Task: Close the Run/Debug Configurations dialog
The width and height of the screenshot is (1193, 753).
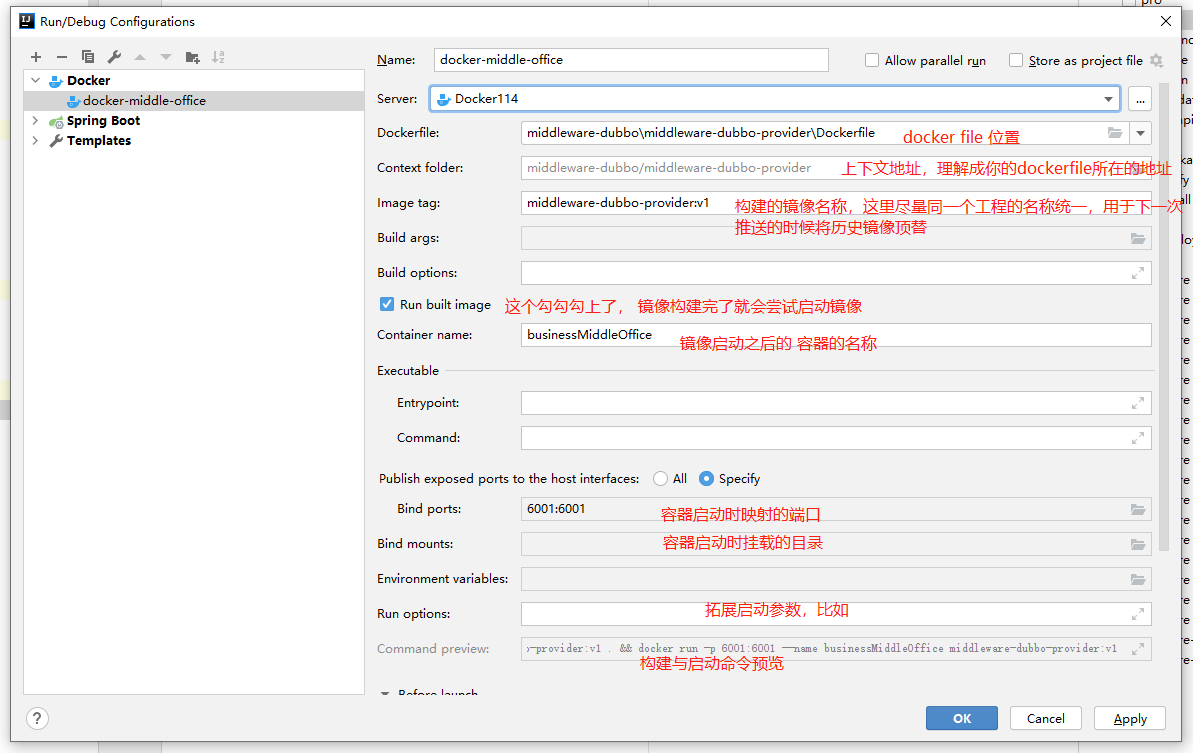Action: click(x=1166, y=21)
